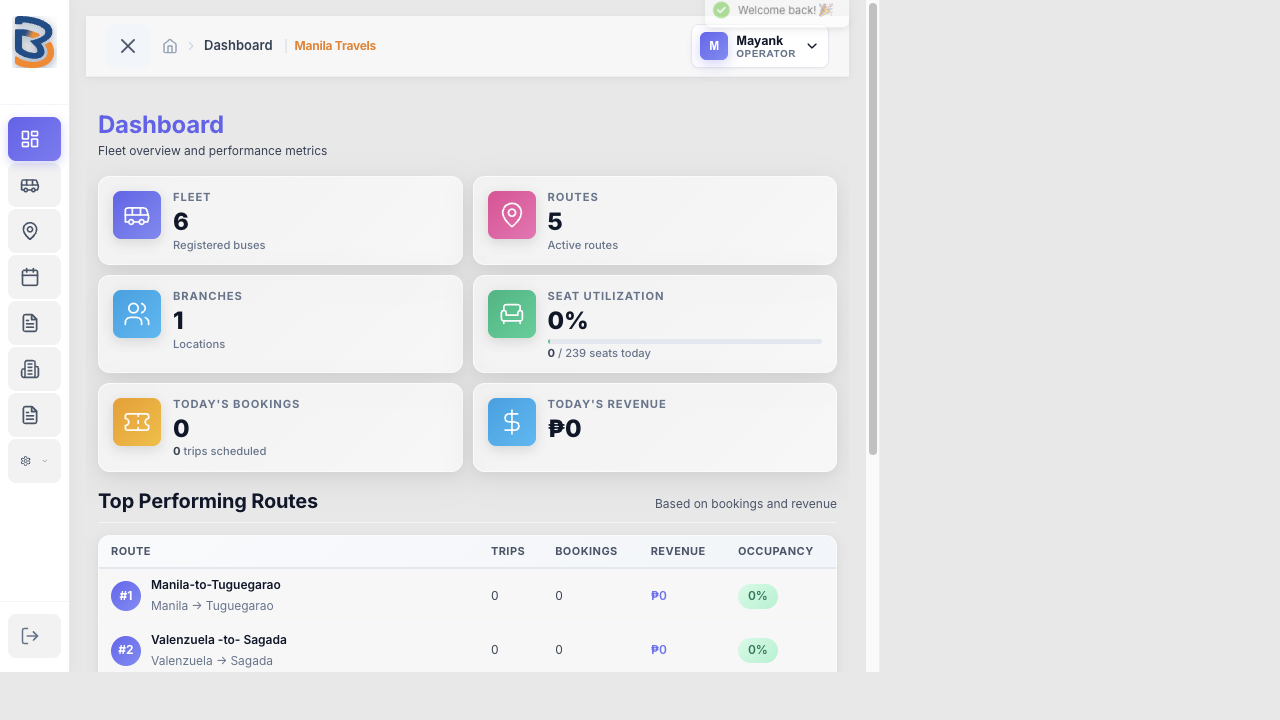
Task: Click the Routes pin card icon
Action: (512, 215)
